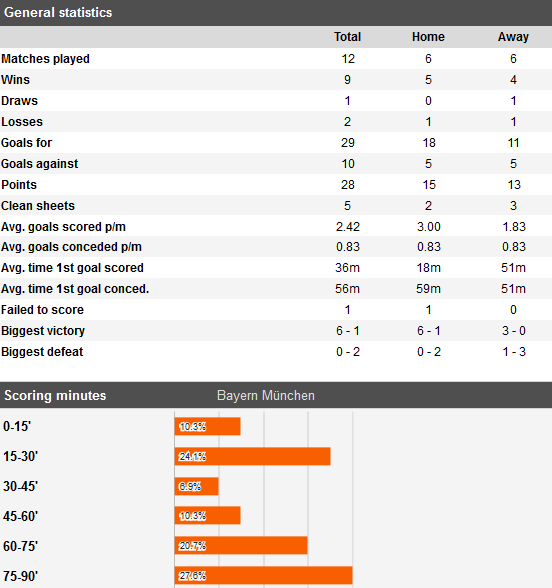Viewport: 552px width, 588px height.
Task: Click the 0-15' orange bar
Action: pos(207,426)
